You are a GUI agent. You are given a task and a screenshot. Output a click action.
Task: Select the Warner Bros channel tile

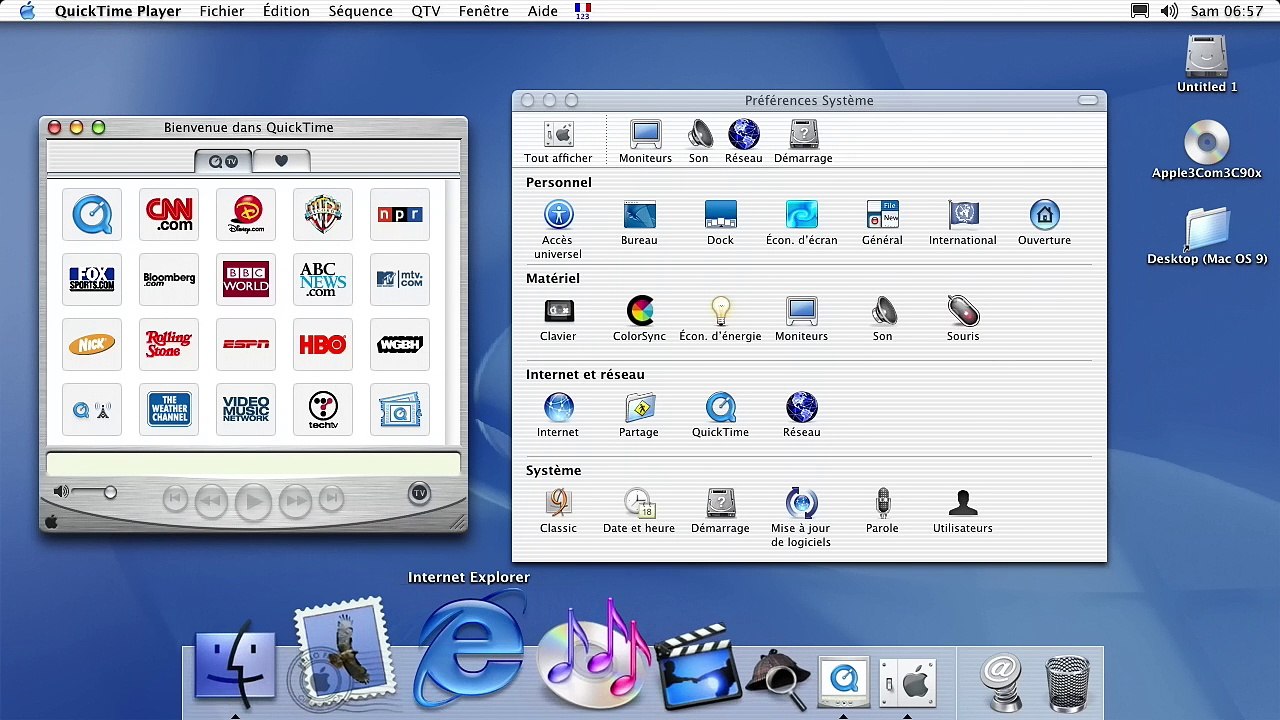[323, 214]
